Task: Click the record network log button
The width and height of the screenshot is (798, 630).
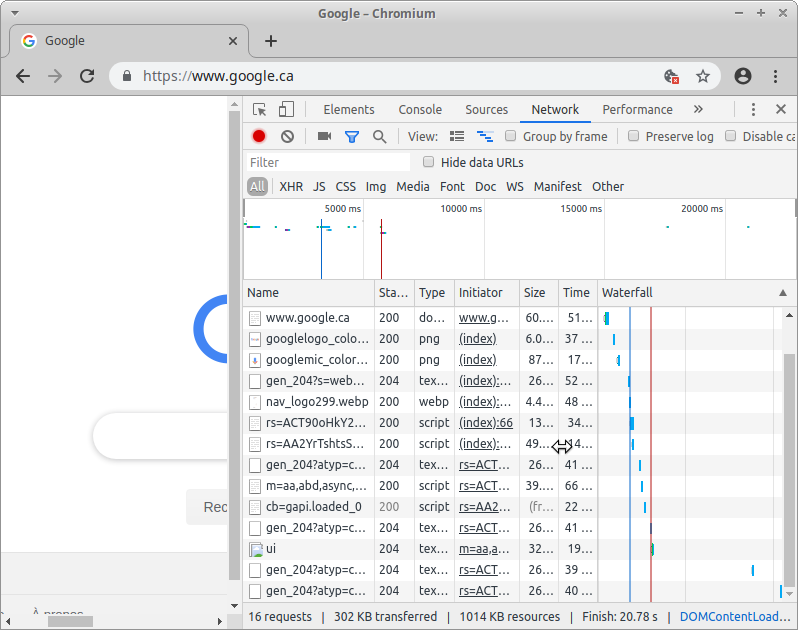Action: tap(259, 136)
